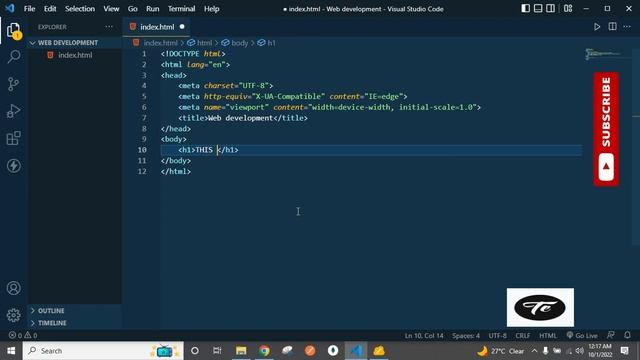Open the weather 27°C Clear widget

coord(500,351)
